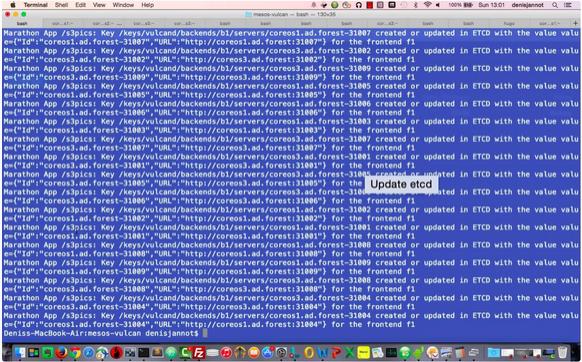This screenshot has width=582, height=362.
Task: Open the View menu
Action: (99, 5)
